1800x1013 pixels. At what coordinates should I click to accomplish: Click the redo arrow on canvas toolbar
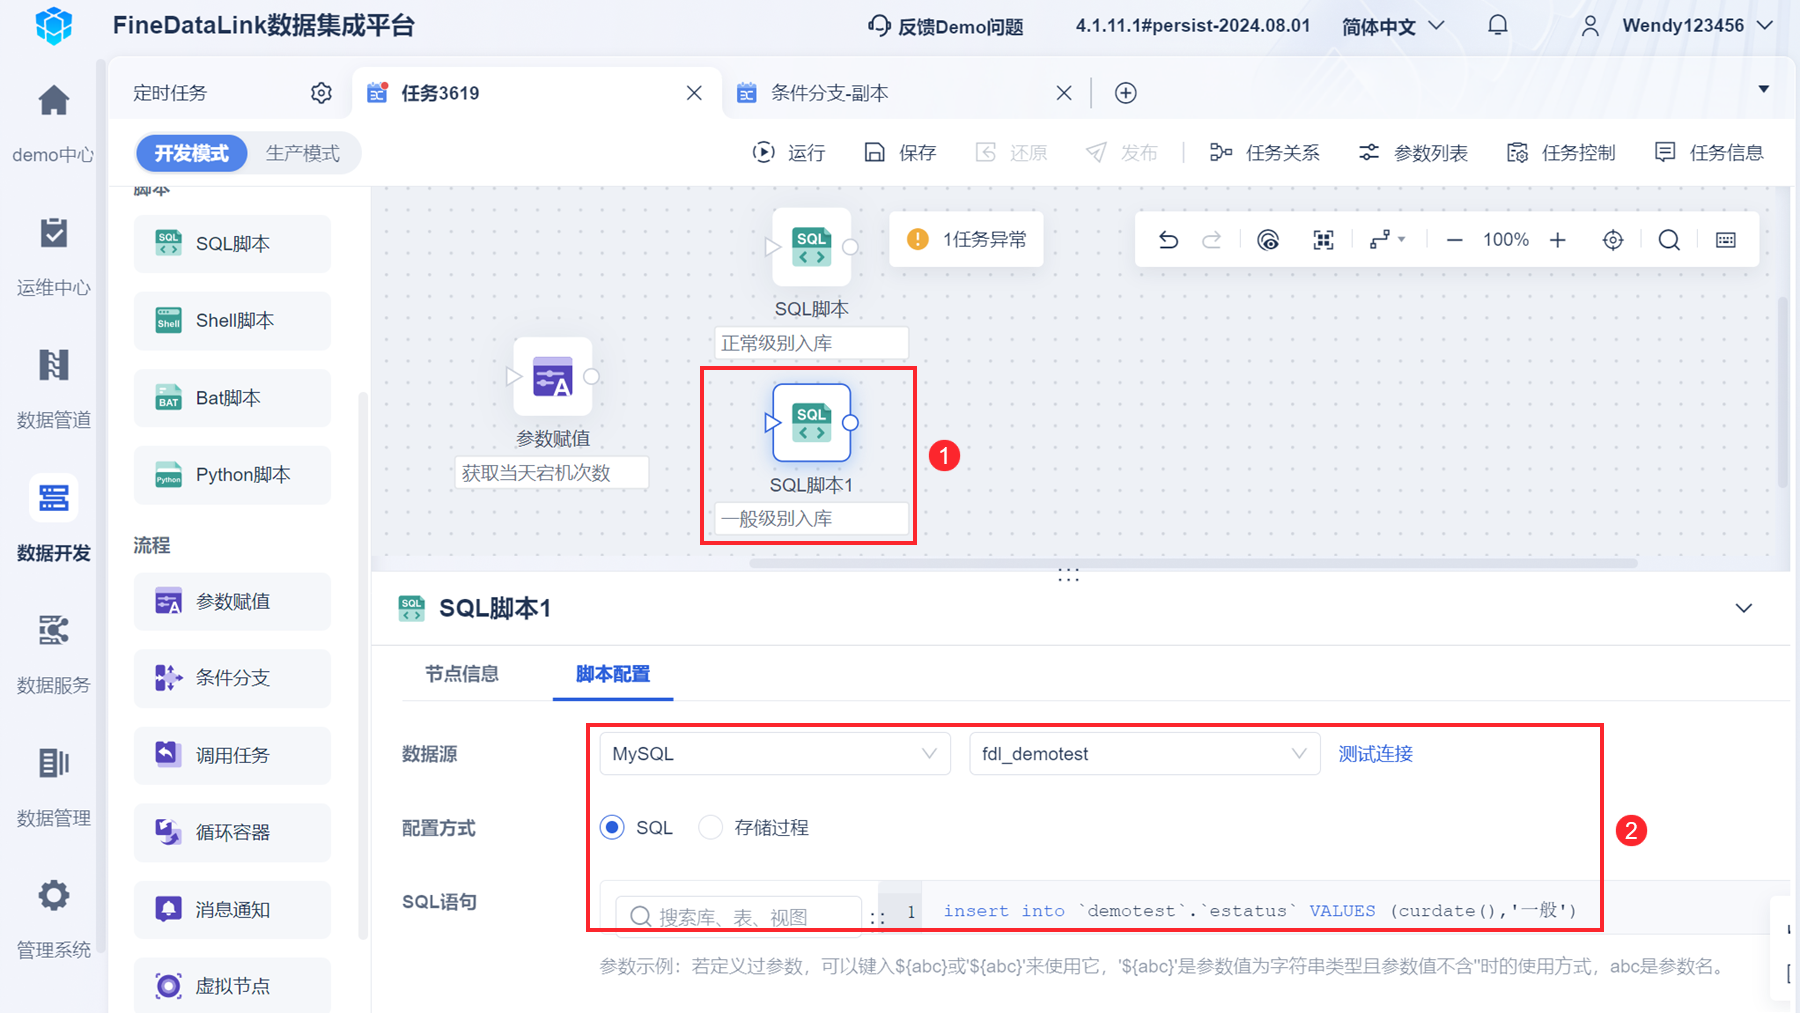coord(1212,240)
